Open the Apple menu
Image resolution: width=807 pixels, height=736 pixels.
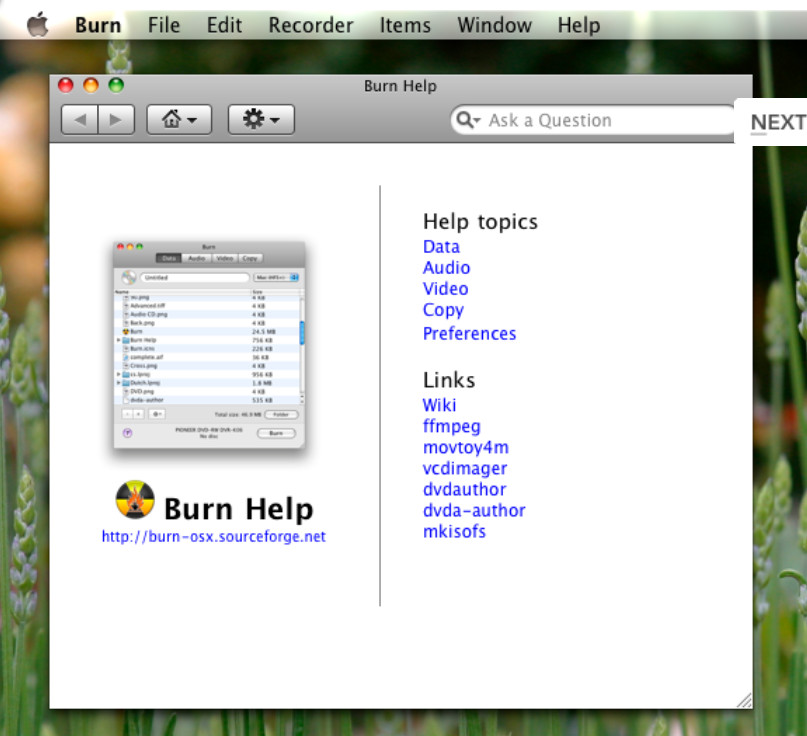[37, 24]
